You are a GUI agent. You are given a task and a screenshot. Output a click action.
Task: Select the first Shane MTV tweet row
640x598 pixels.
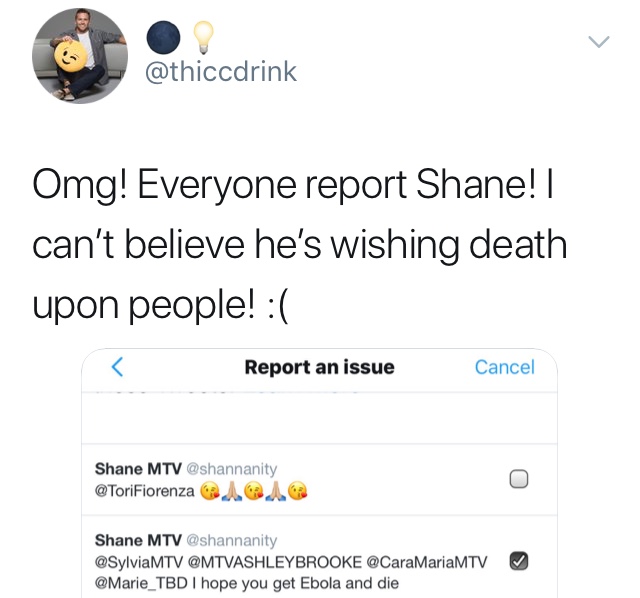tap(319, 480)
